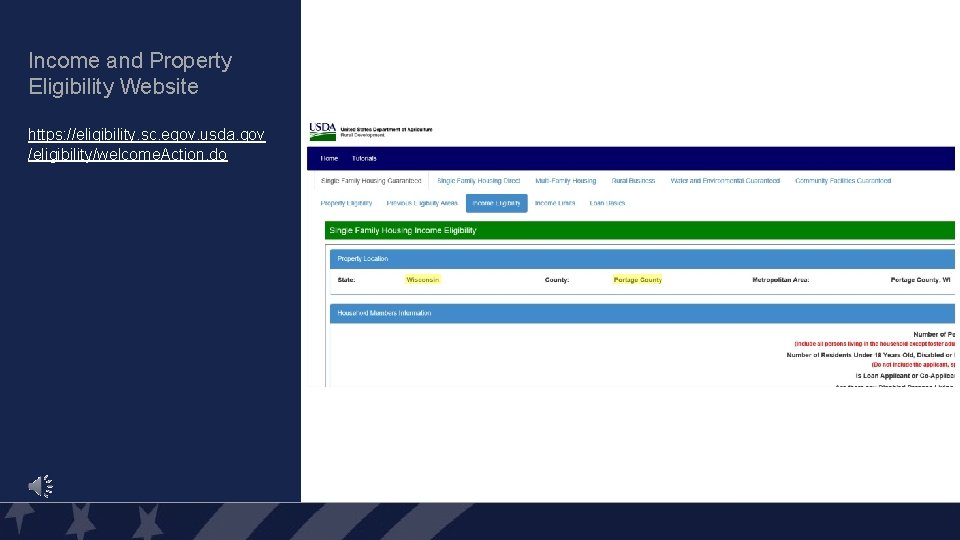
Task: Open Previous Eligibility Areas sub-tab
Action: 422,203
